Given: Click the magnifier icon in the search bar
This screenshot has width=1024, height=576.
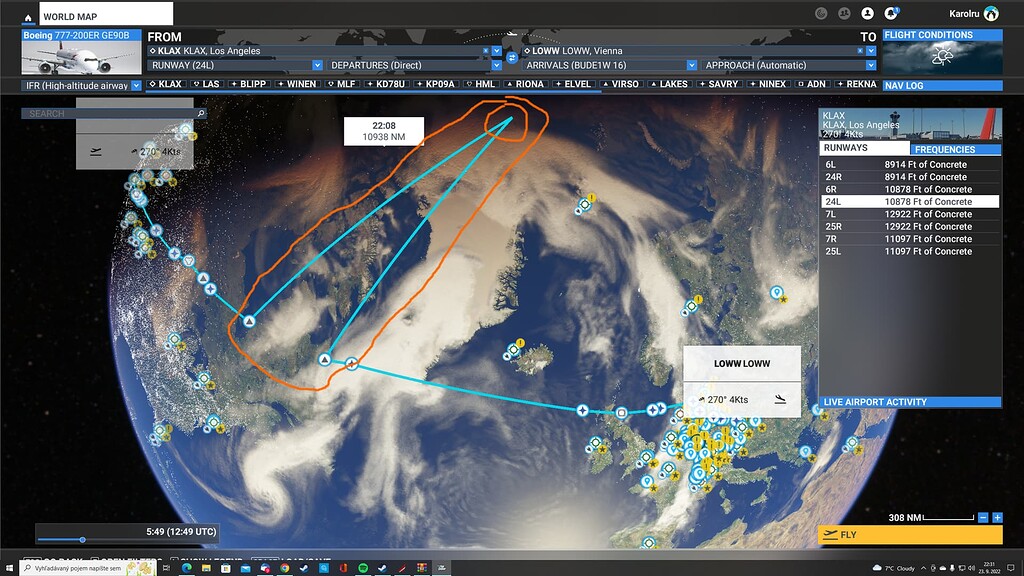Looking at the screenshot, I should click(x=200, y=114).
